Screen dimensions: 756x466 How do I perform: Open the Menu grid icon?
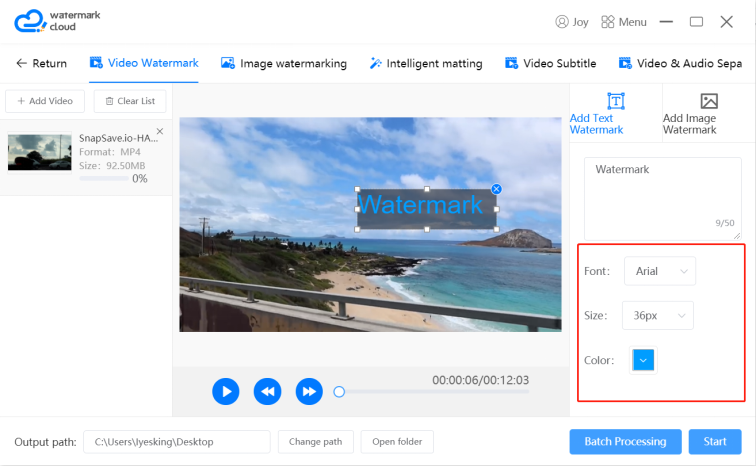pyautogui.click(x=608, y=22)
